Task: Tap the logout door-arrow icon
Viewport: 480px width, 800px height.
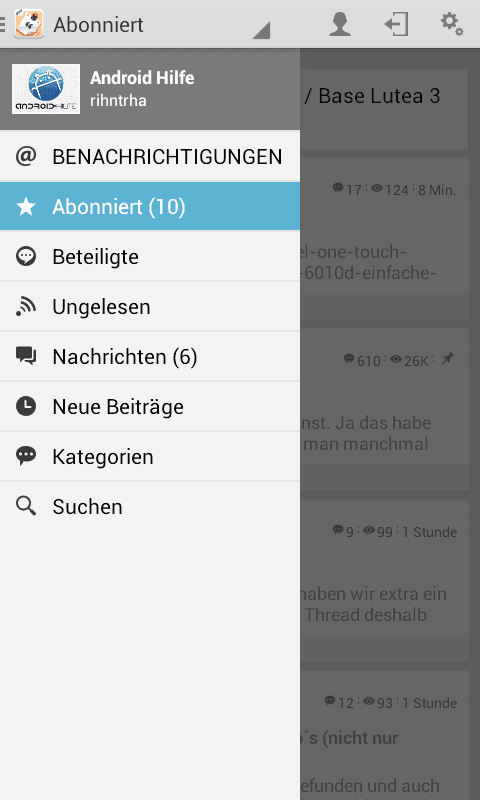Action: pos(396,24)
